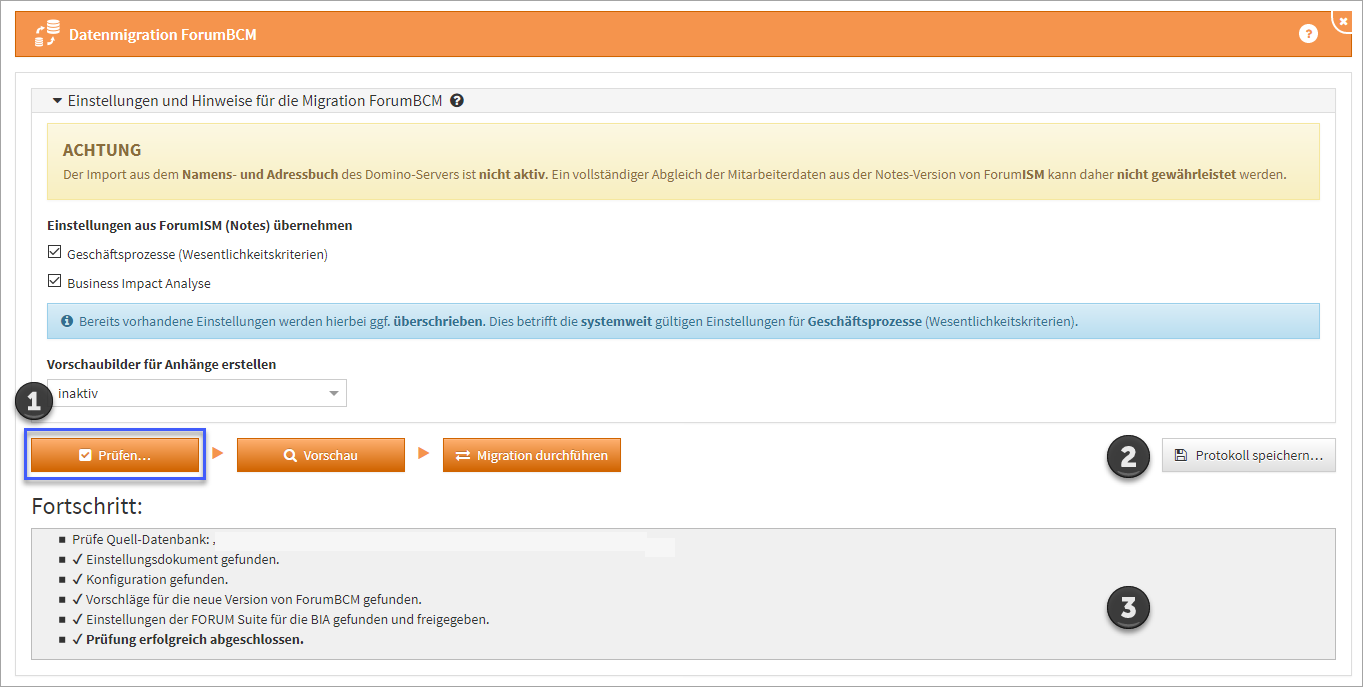Select the ACHTUNG warning heading

pos(102,150)
